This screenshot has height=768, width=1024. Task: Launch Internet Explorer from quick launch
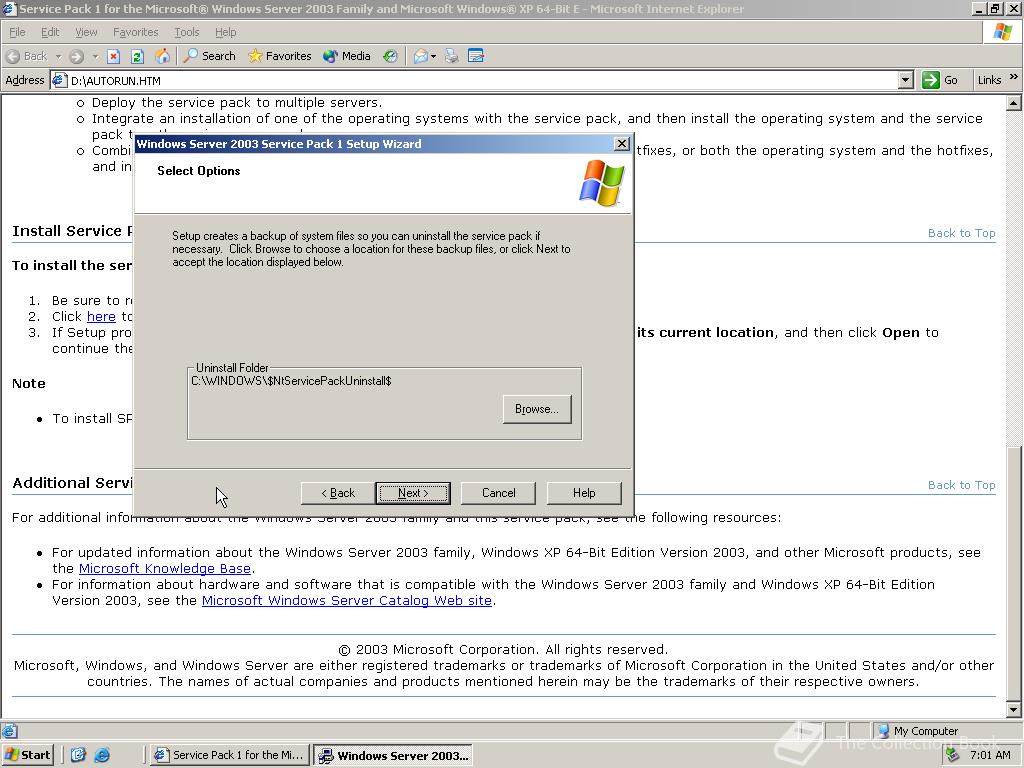coord(103,755)
